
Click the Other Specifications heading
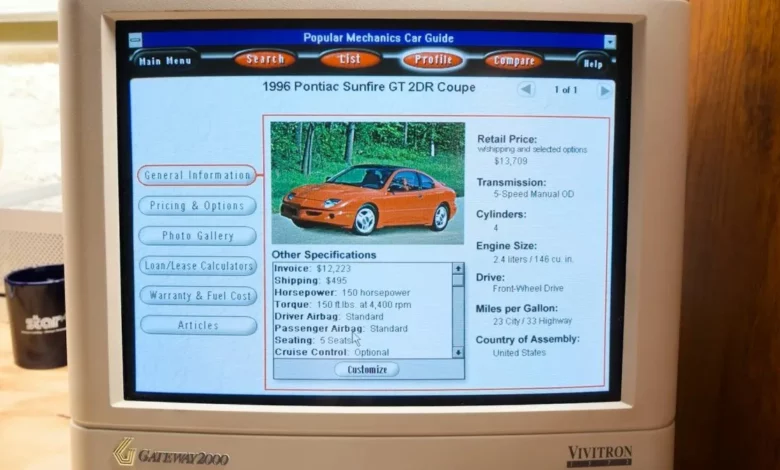(x=324, y=255)
